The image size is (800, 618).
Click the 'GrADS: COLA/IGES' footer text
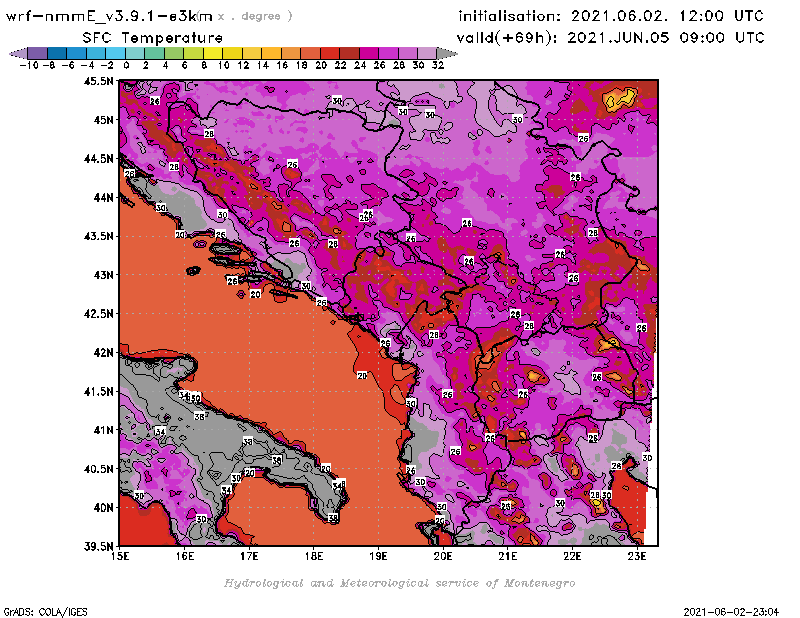click(46, 612)
